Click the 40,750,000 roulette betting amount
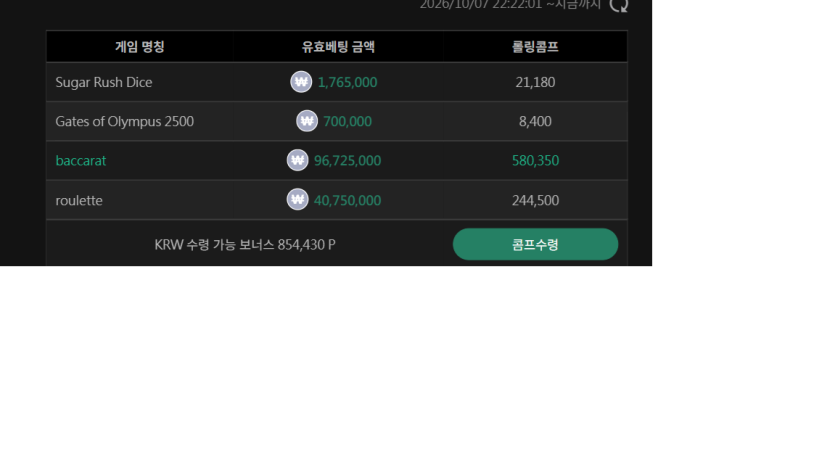This screenshot has width=835, height=470. [x=347, y=201]
